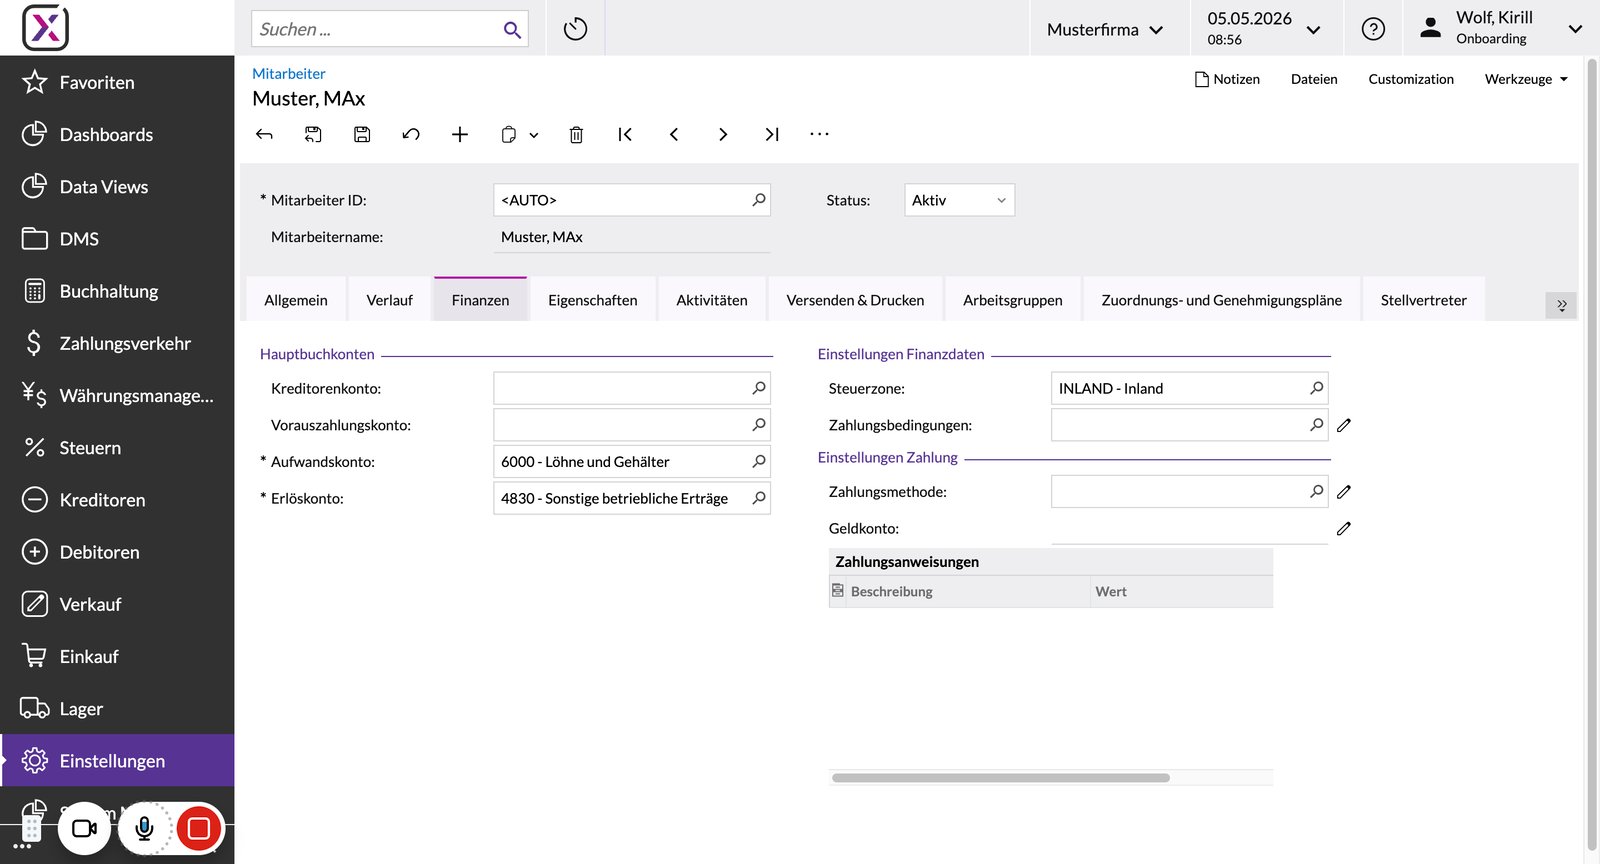Open lookup for Kreditorenkonto field
This screenshot has height=864, width=1600.
[x=759, y=388]
